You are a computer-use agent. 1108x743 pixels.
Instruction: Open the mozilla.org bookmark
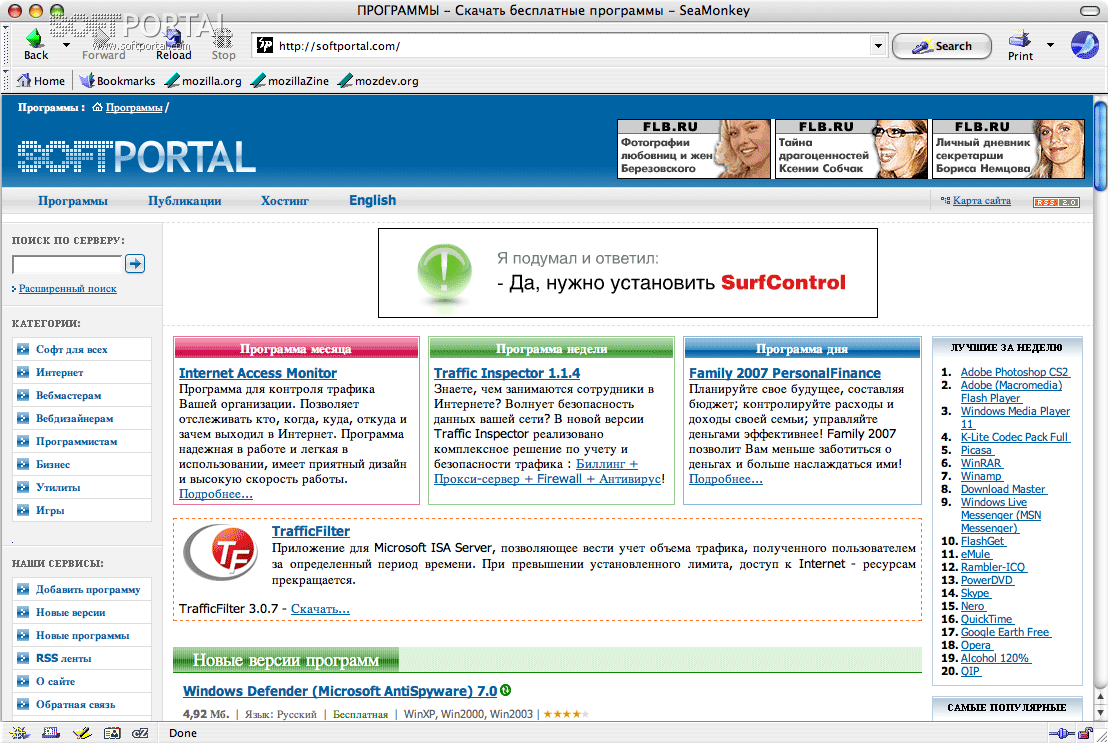(204, 81)
